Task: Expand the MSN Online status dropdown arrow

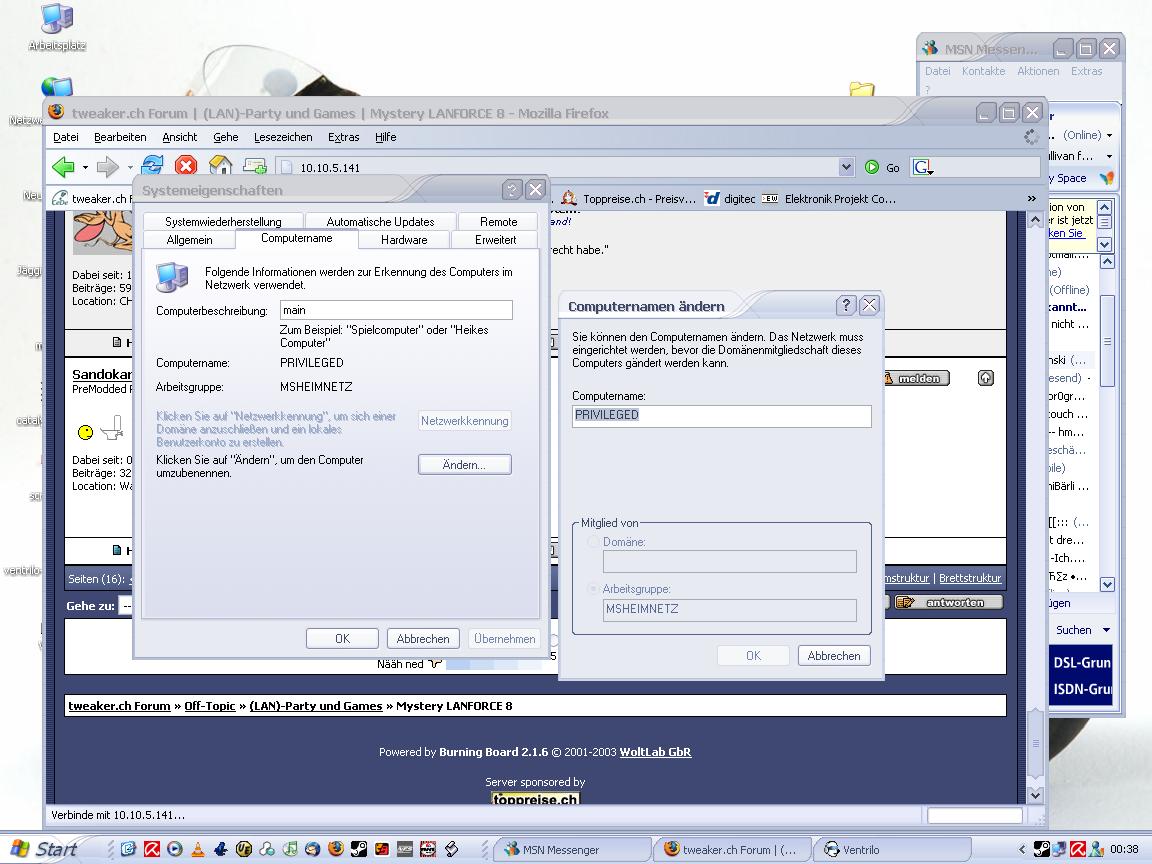Action: 1109,136
